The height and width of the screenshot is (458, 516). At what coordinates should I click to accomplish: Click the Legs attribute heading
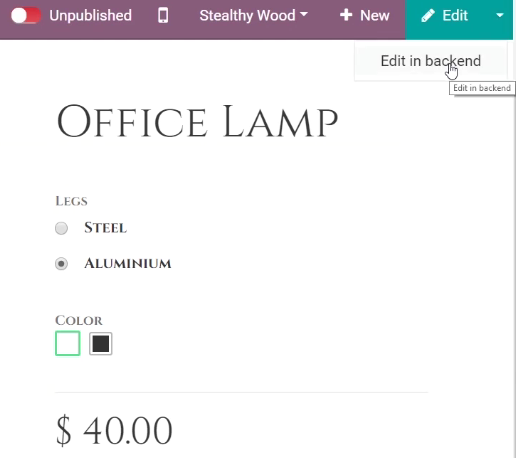click(71, 201)
